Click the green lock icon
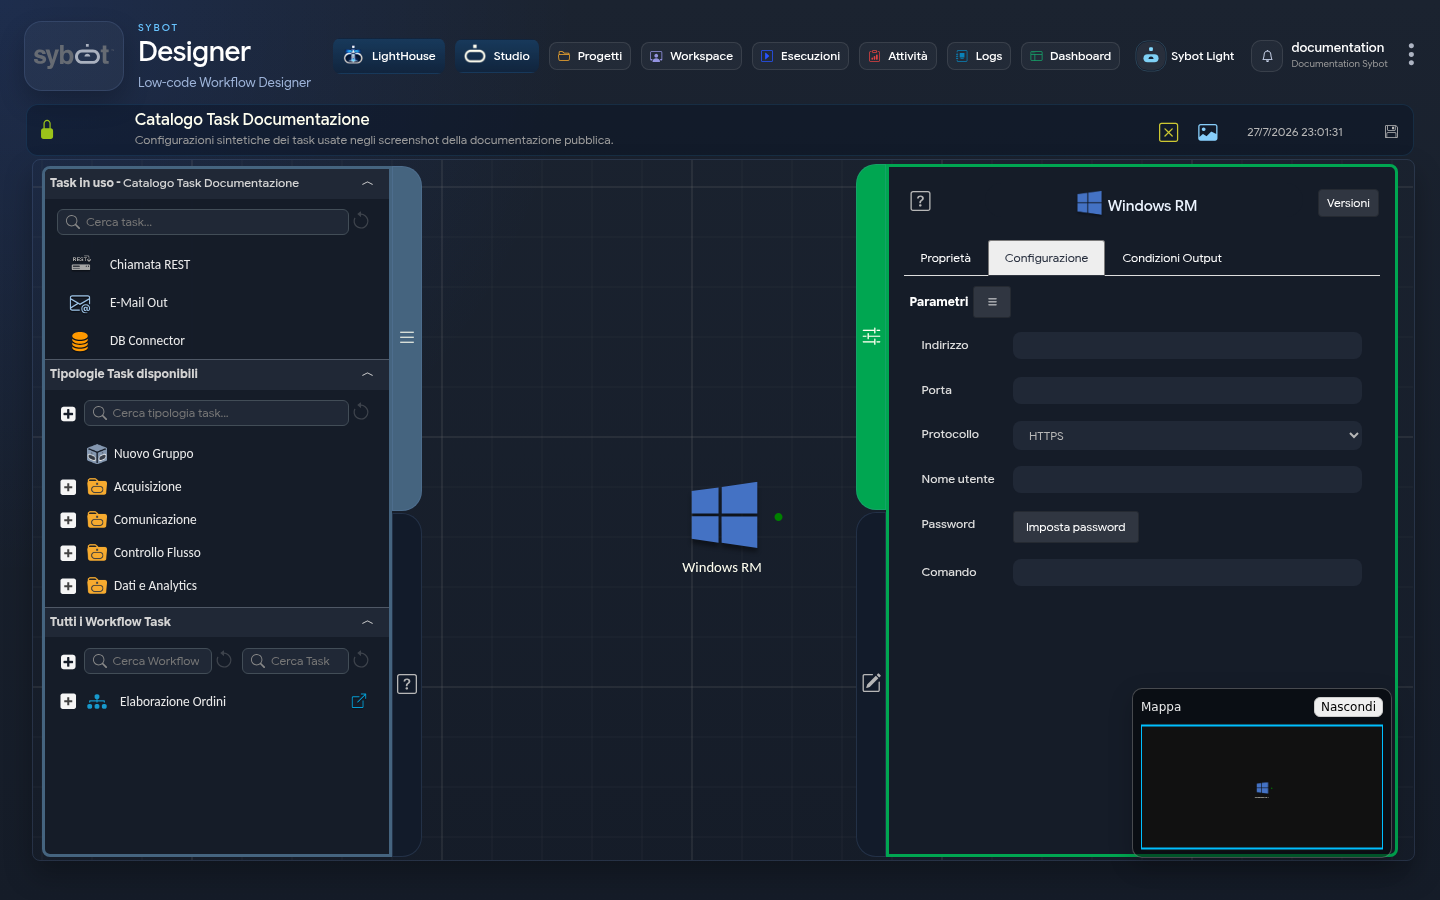Image resolution: width=1440 pixels, height=900 pixels. pyautogui.click(x=47, y=130)
